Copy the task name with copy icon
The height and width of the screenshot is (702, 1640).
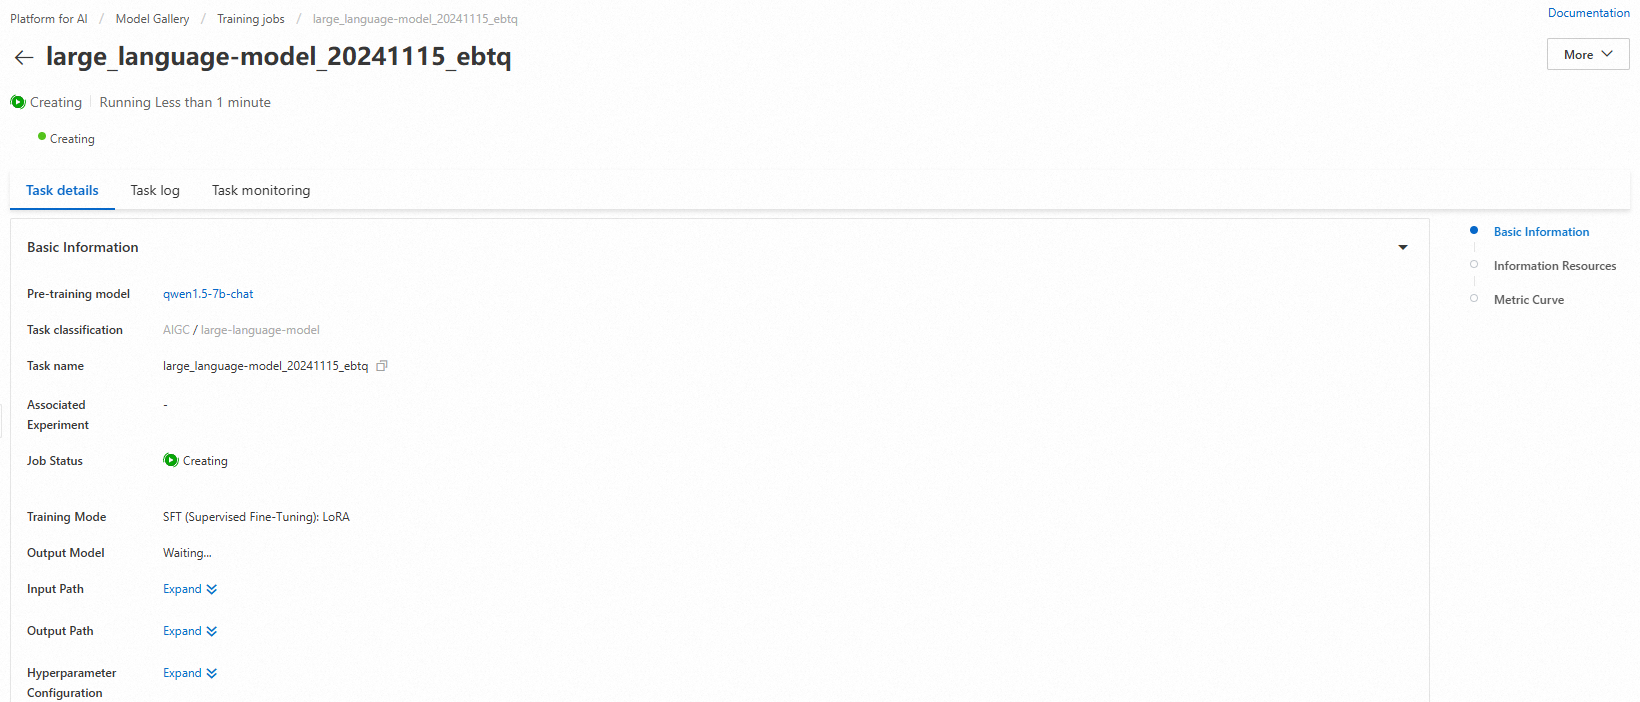click(382, 366)
